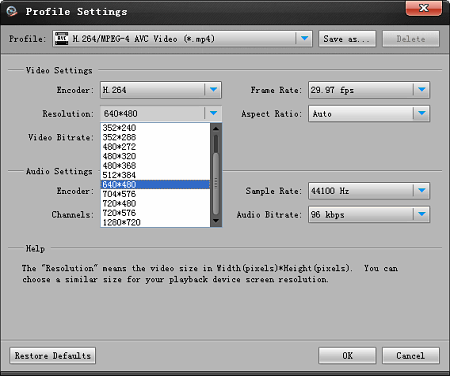Screen dimensions: 450x376
Task: Open the Audio Bitrate 96 kbps dropdown
Action: [422, 214]
